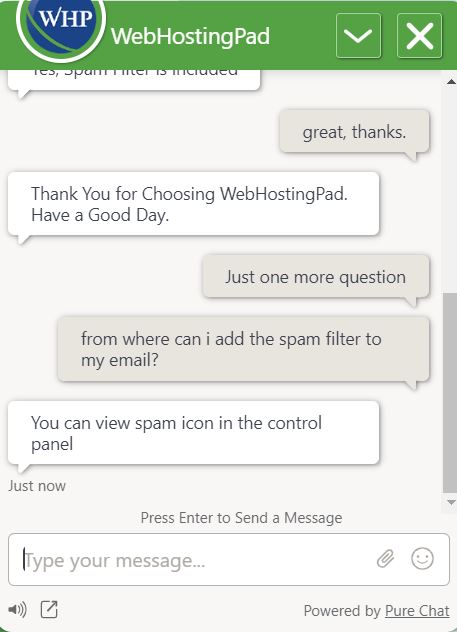Open the emoji picker smiley icon
This screenshot has width=457, height=632.
point(422,559)
